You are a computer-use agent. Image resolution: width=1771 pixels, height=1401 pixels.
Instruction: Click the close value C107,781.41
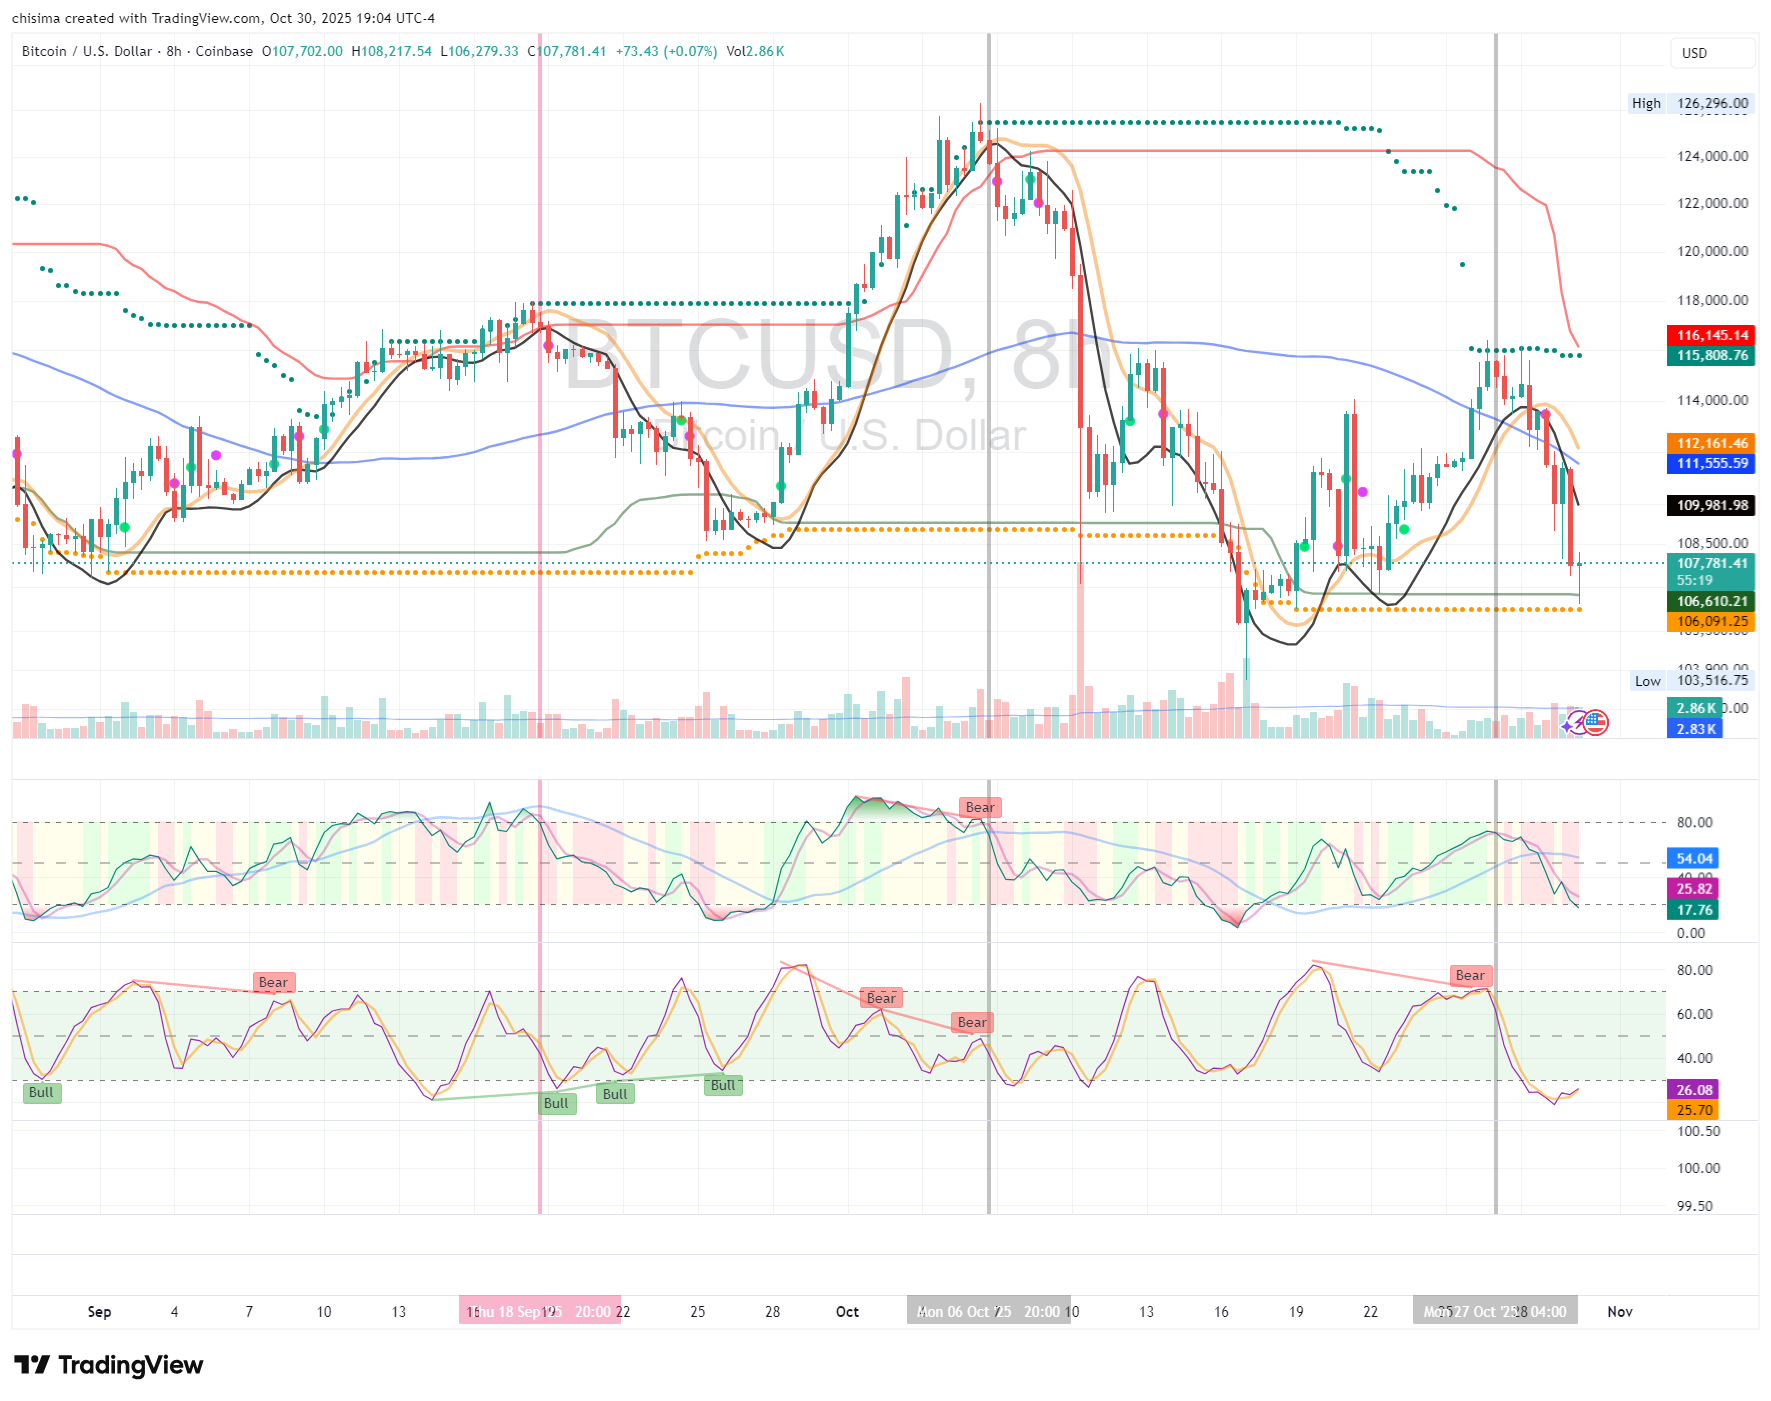(567, 51)
